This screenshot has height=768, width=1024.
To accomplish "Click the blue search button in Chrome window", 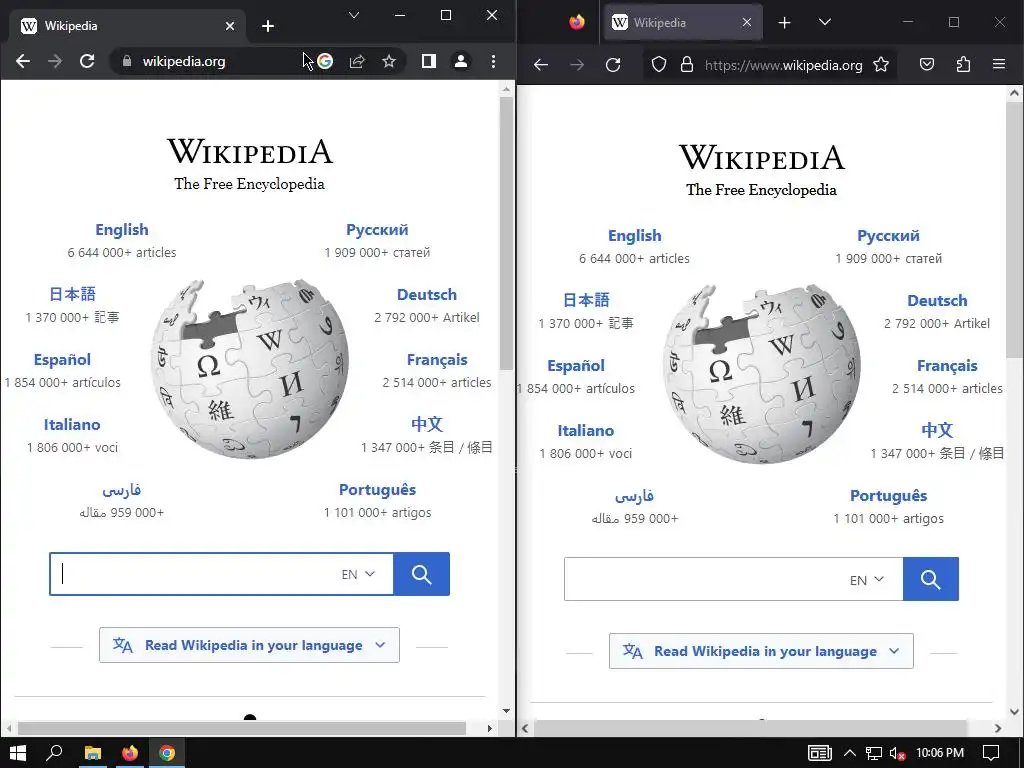I will click(x=421, y=574).
